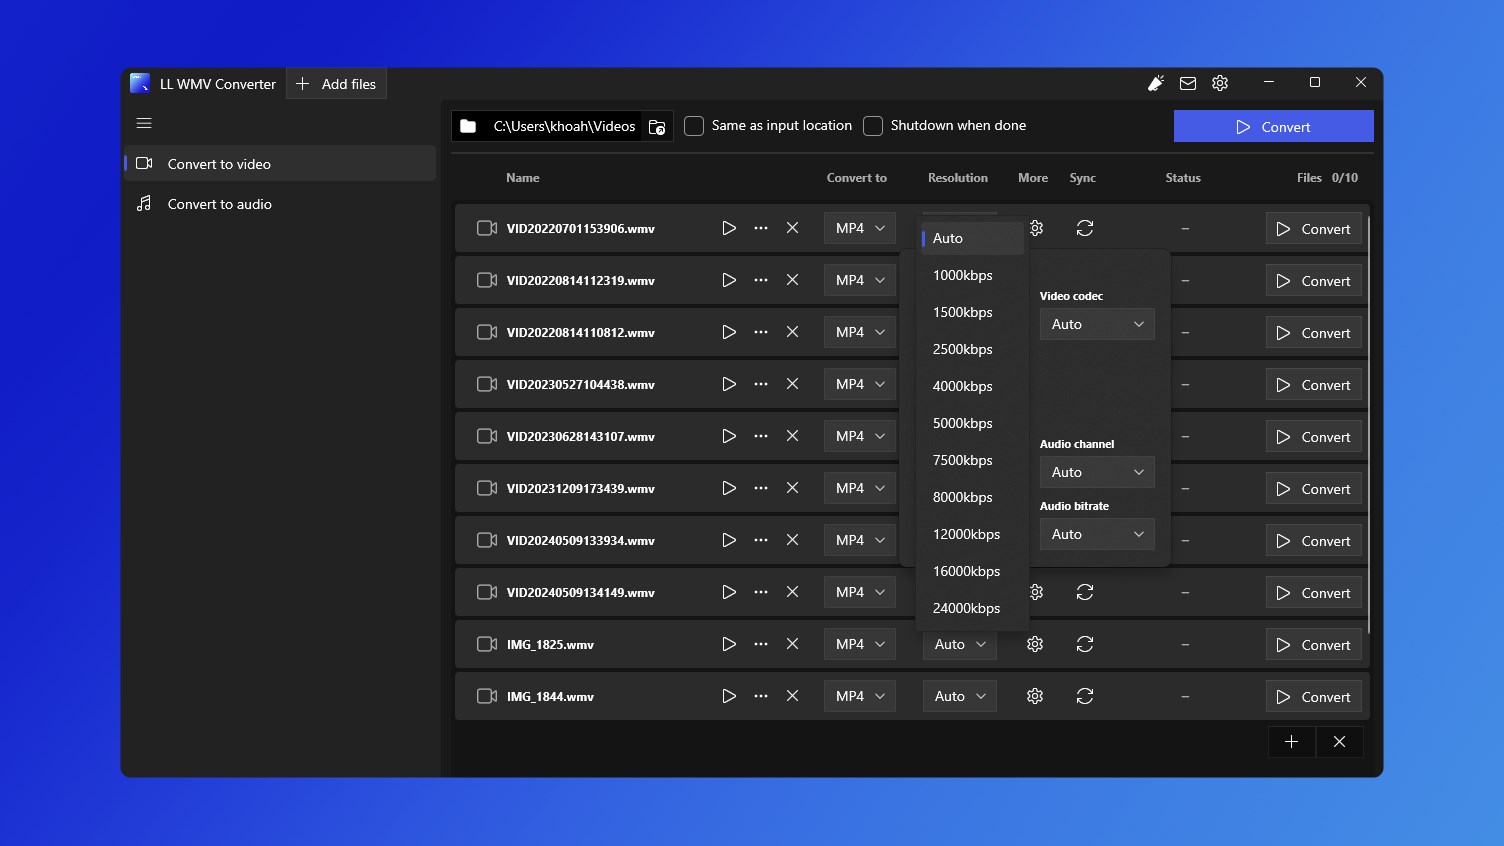The width and height of the screenshot is (1504, 846).
Task: Open MP4 format dropdown for IMG_1844.wmv
Action: (x=860, y=696)
